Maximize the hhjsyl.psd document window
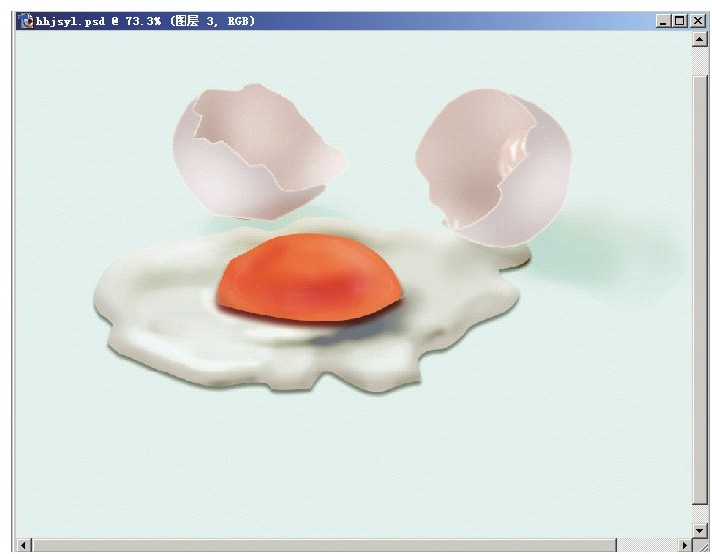Viewport: 712px width, 554px height. (680, 21)
